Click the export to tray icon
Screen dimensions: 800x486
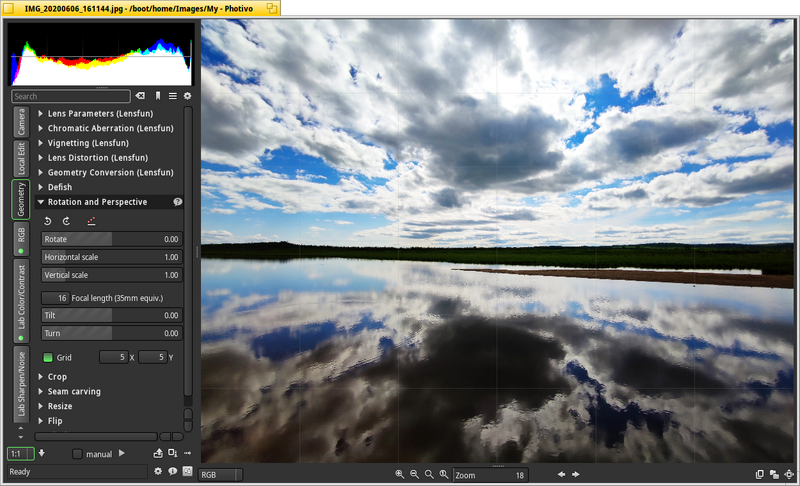tap(158, 453)
